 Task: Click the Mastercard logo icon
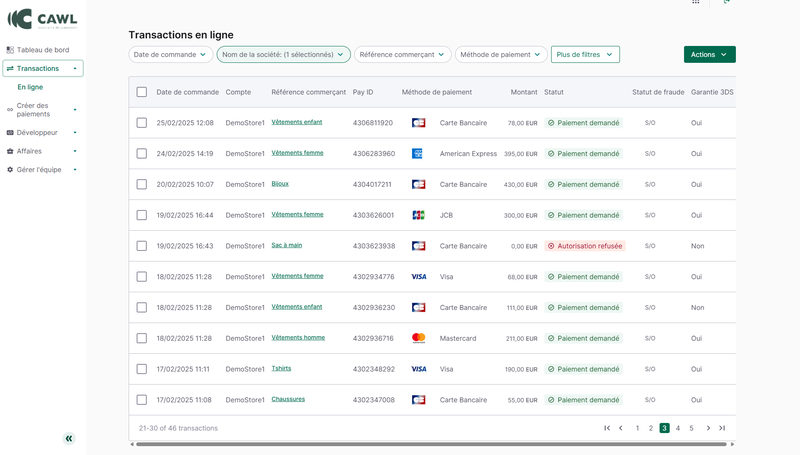coord(418,338)
